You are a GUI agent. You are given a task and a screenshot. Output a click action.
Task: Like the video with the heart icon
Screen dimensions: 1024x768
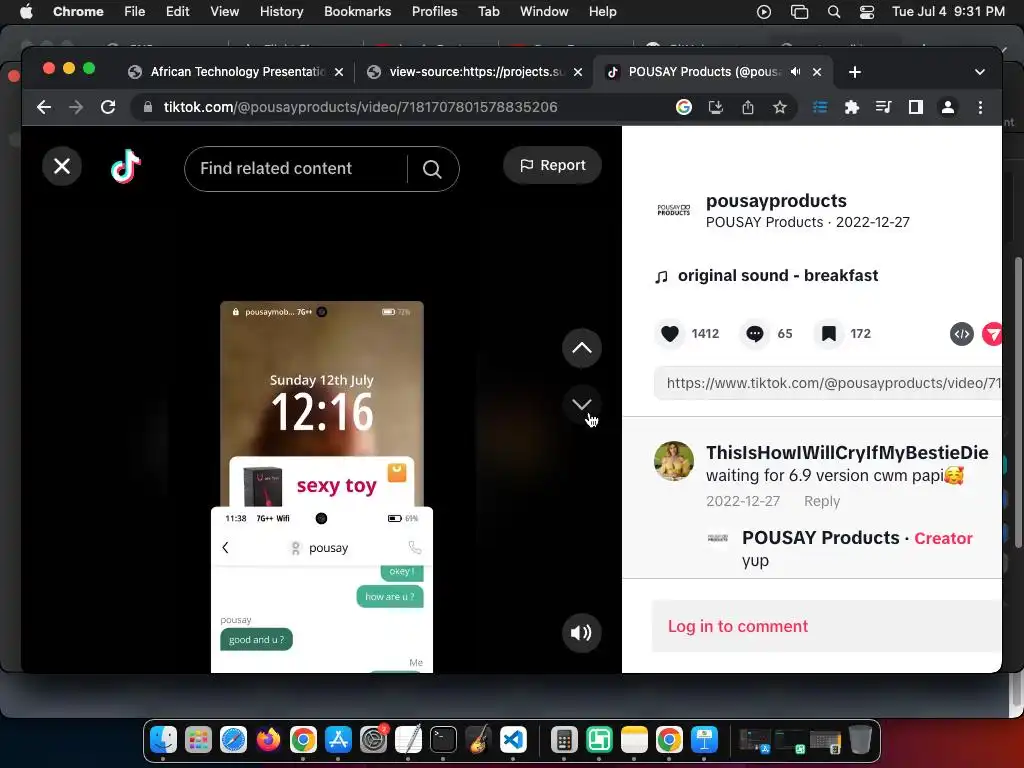(x=669, y=334)
